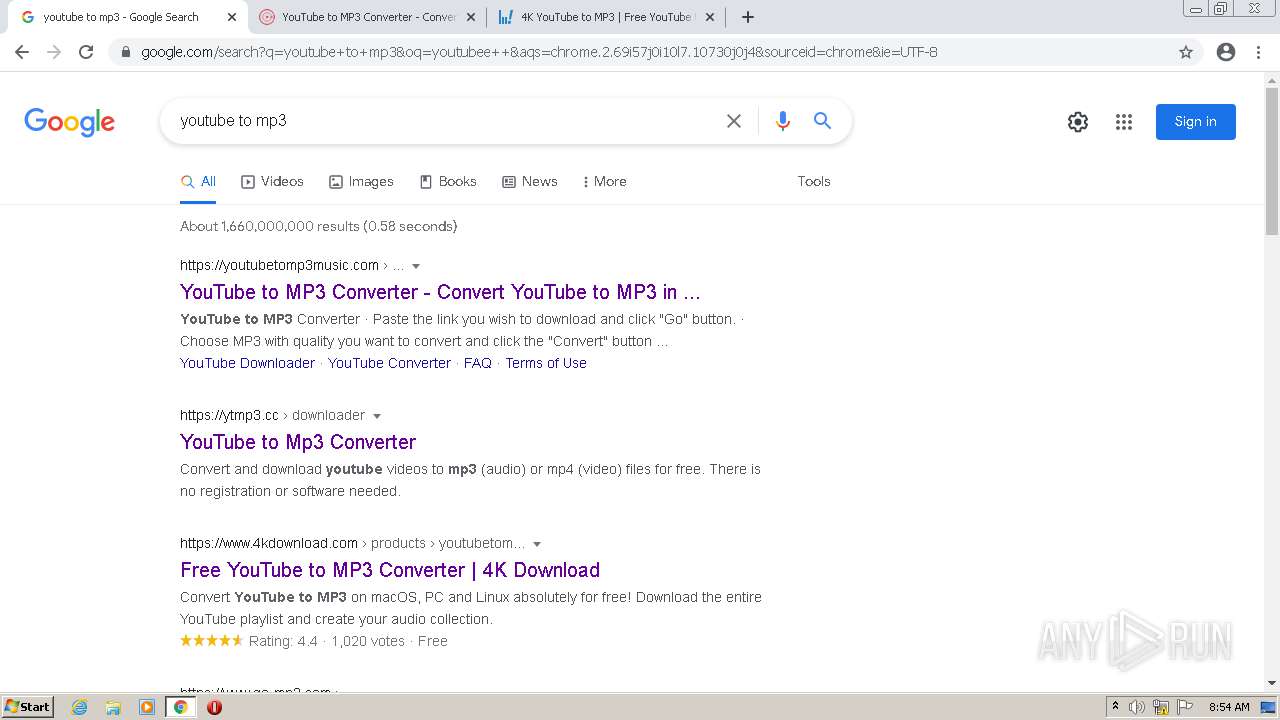1280x720 pixels.
Task: Open the Terms of Use sitelink
Action: [x=546, y=363]
